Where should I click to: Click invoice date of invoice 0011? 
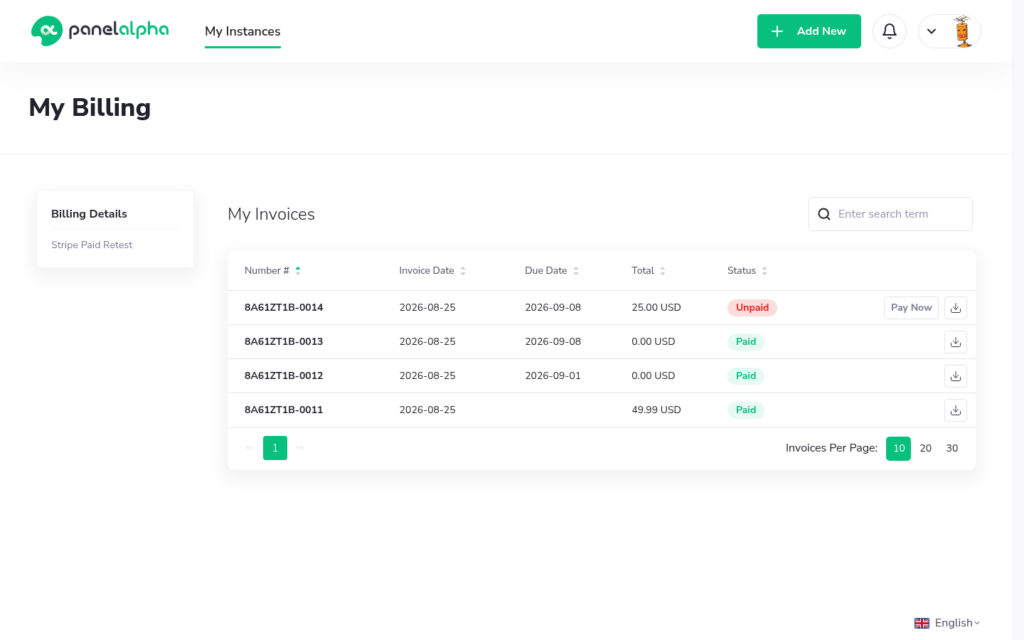pos(427,410)
